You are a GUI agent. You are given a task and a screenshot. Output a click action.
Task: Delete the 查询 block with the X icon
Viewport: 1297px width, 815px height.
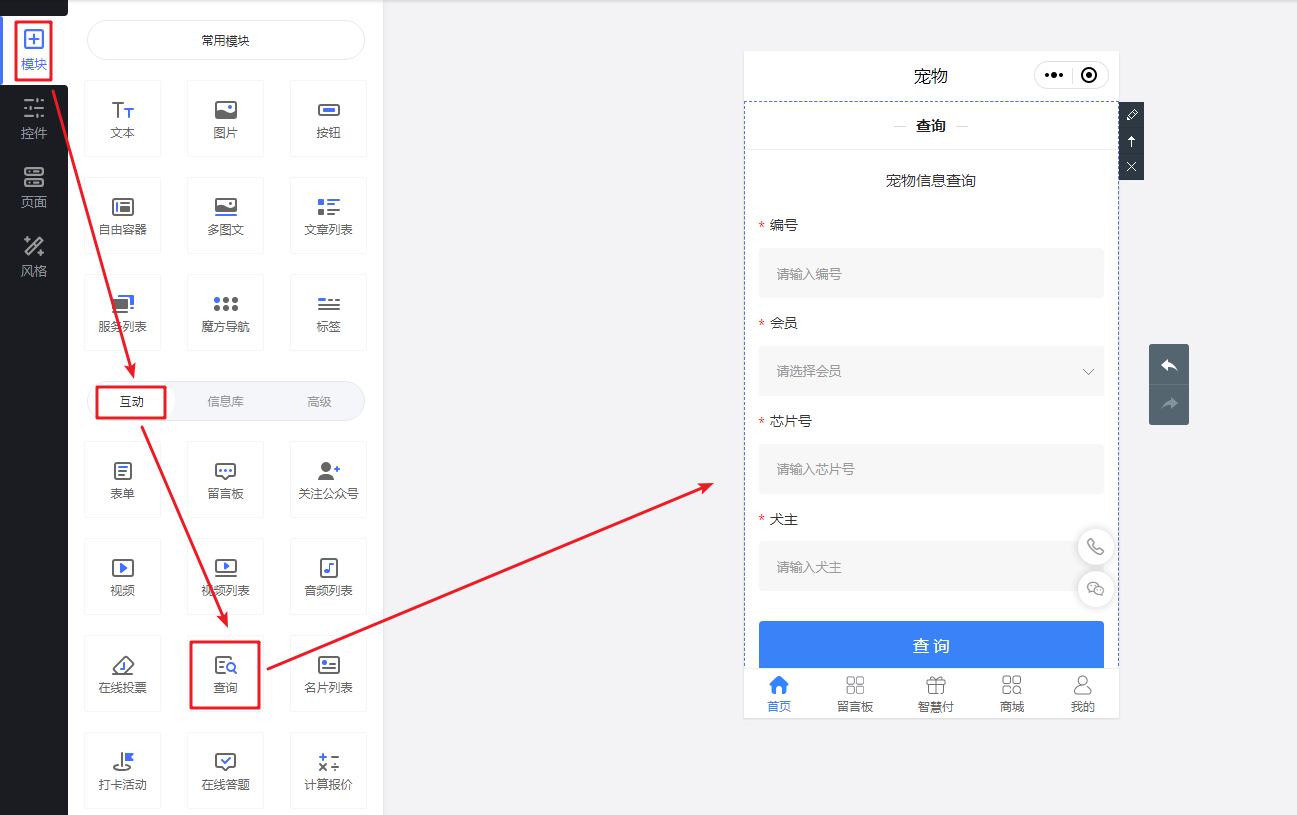click(1132, 167)
